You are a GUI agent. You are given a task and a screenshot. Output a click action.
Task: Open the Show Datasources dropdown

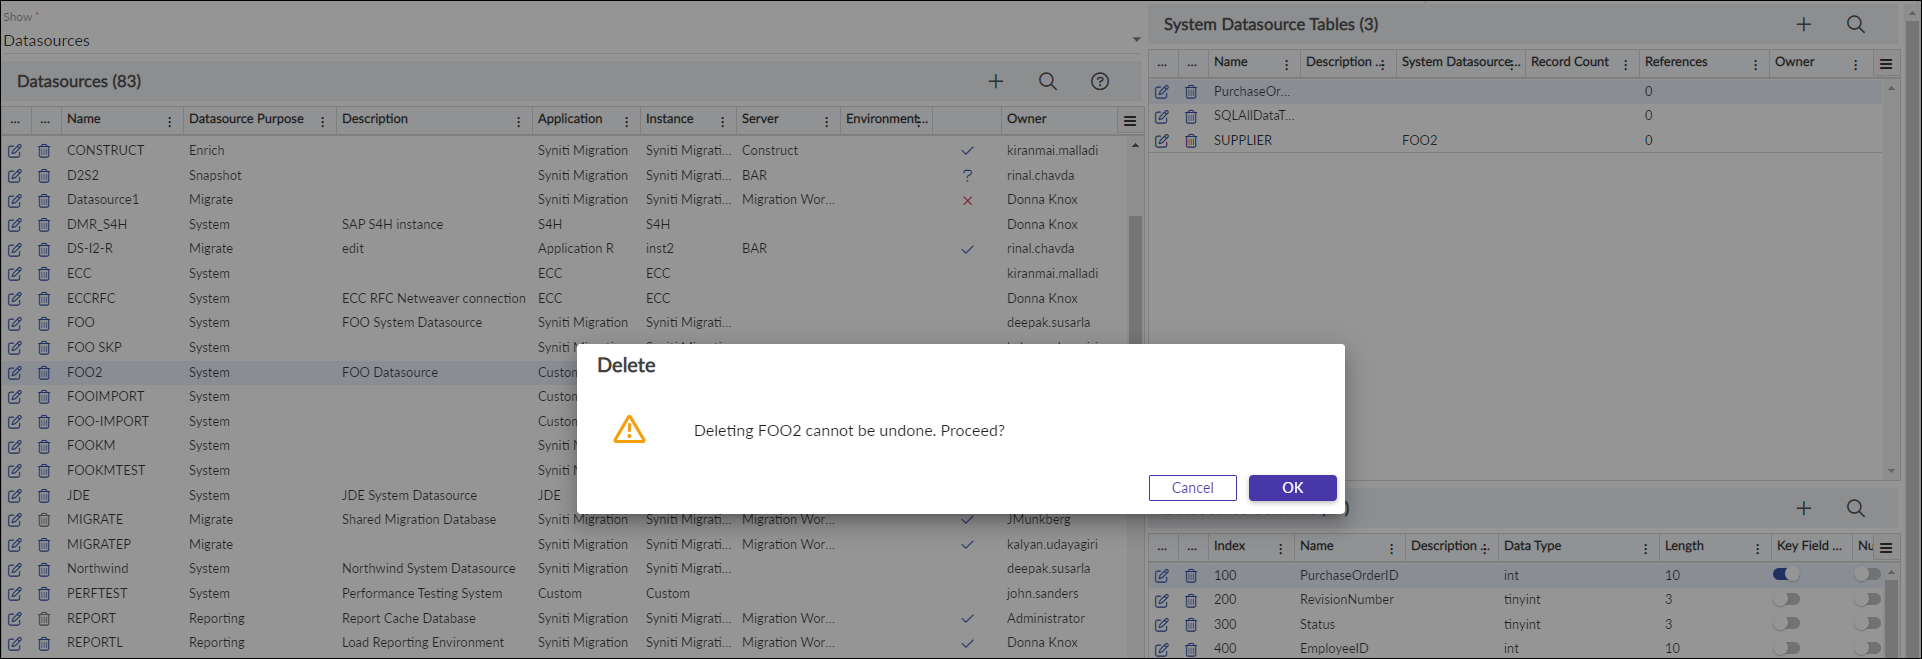coord(1136,40)
